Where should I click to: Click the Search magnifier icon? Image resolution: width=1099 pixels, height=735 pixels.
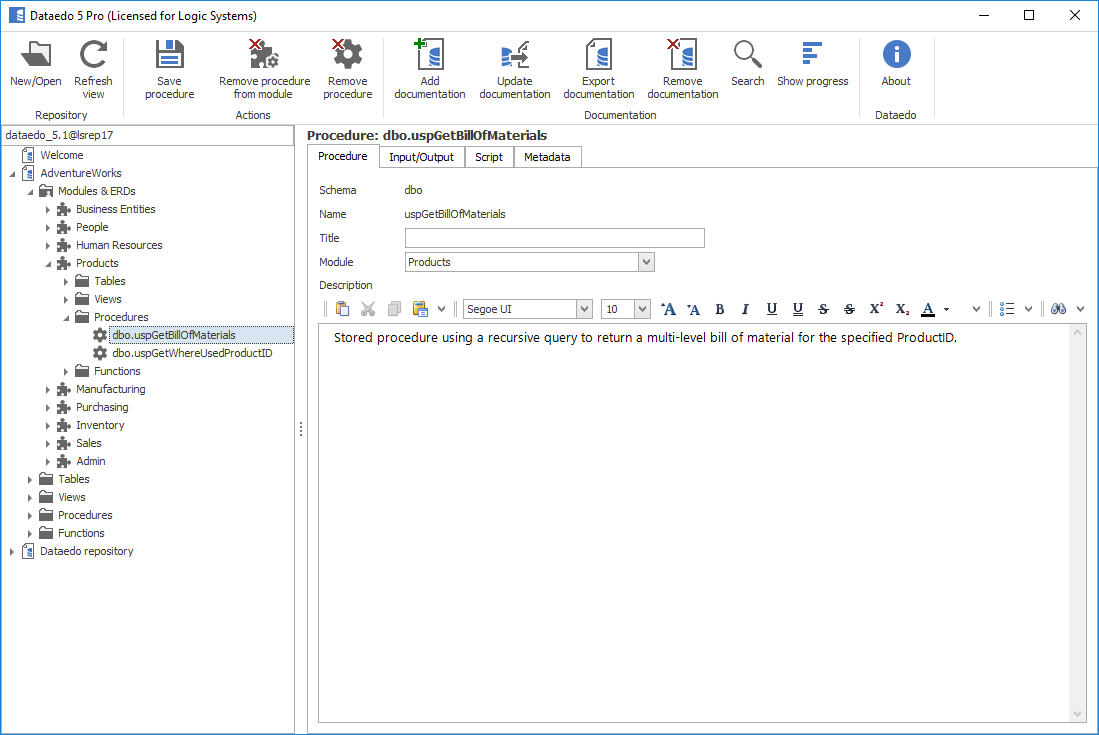tap(747, 57)
